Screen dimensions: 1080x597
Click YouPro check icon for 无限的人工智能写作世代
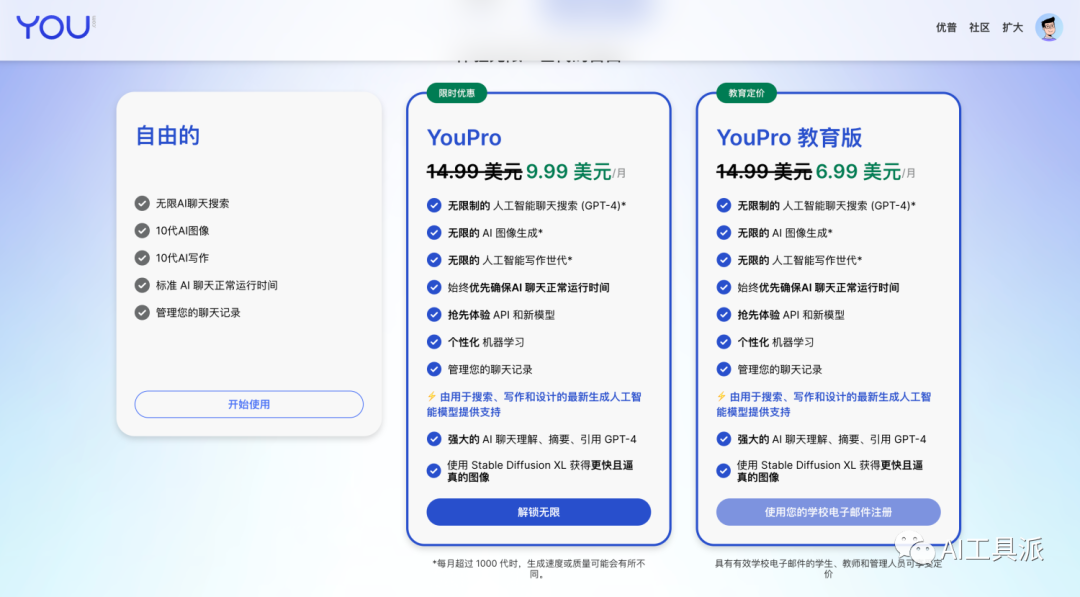click(x=434, y=260)
